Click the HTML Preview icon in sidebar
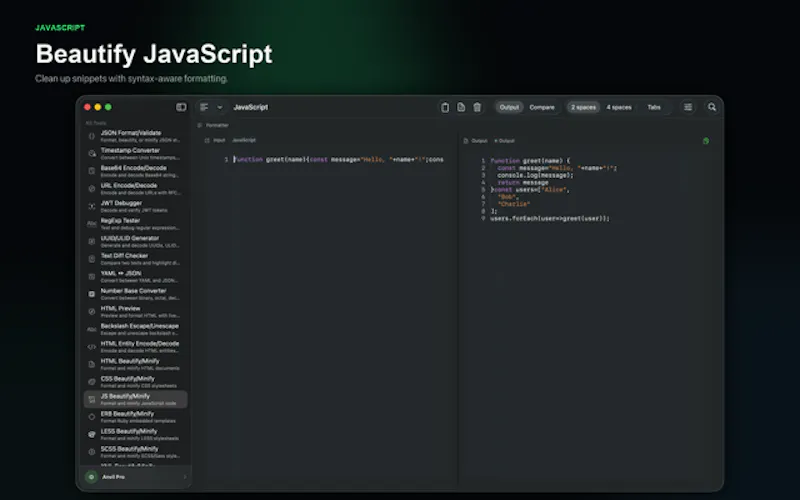 tap(92, 312)
